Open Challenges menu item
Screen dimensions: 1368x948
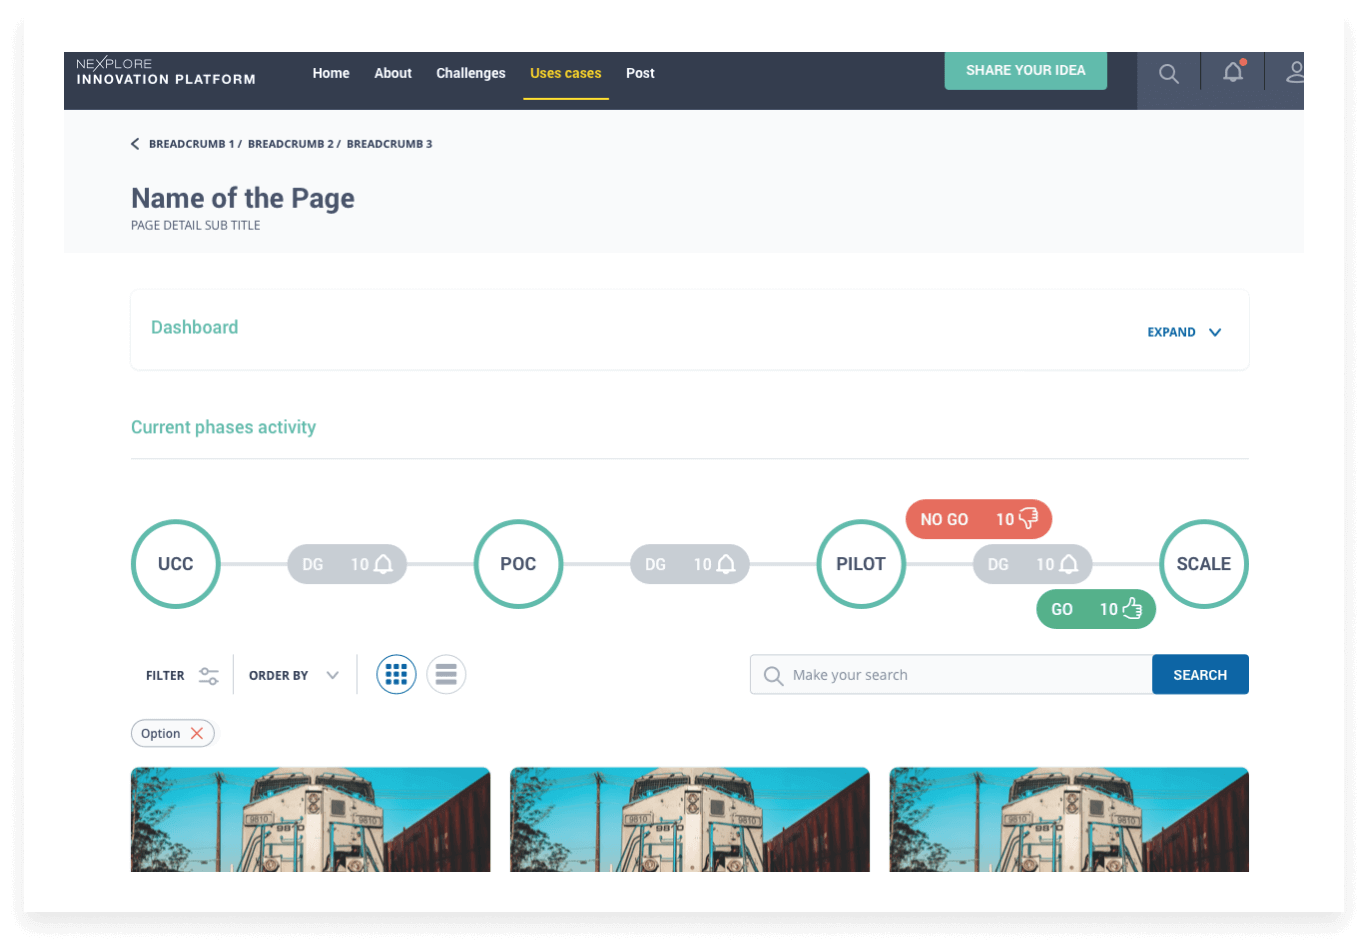pyautogui.click(x=471, y=73)
